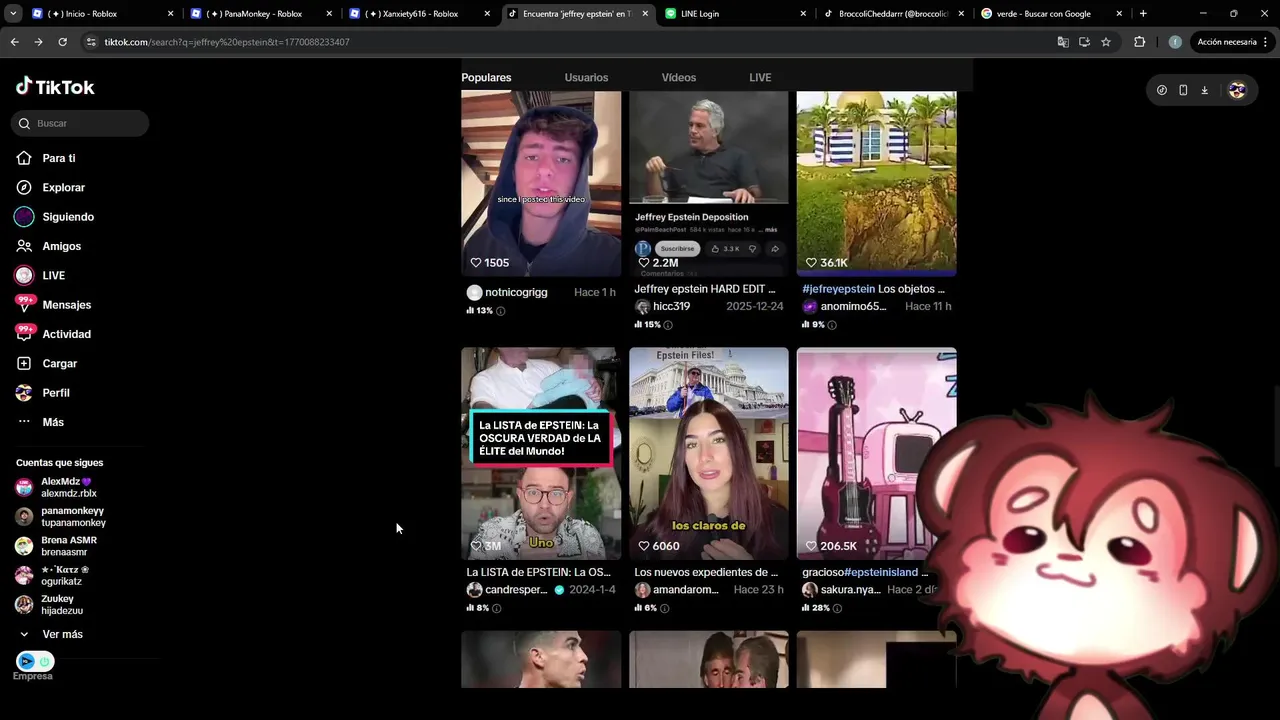This screenshot has width=1280, height=720.
Task: Click the TikTok logo
Action: click(x=55, y=87)
